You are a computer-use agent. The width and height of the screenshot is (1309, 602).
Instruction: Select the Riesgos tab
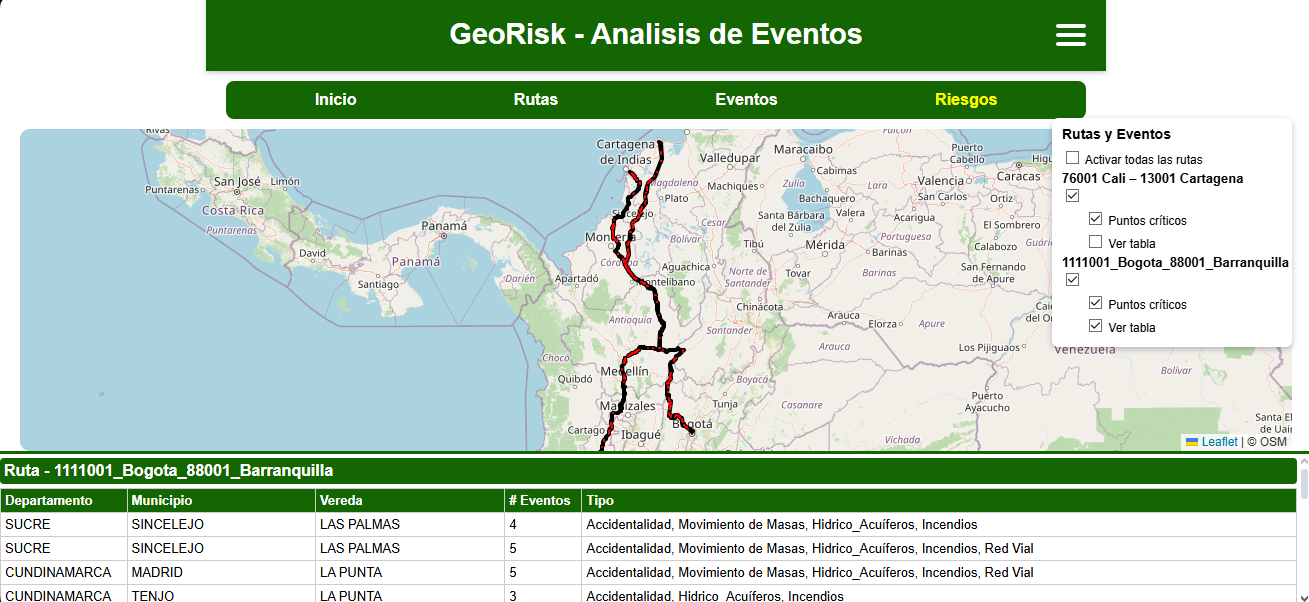(966, 100)
